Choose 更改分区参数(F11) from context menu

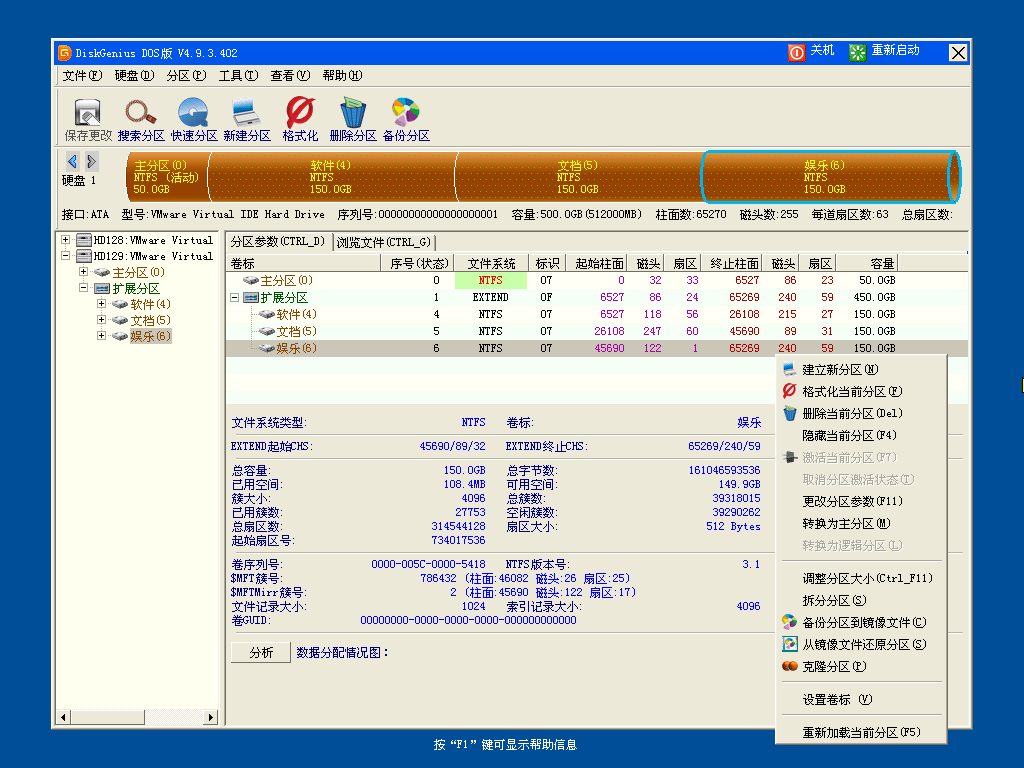coord(861,502)
